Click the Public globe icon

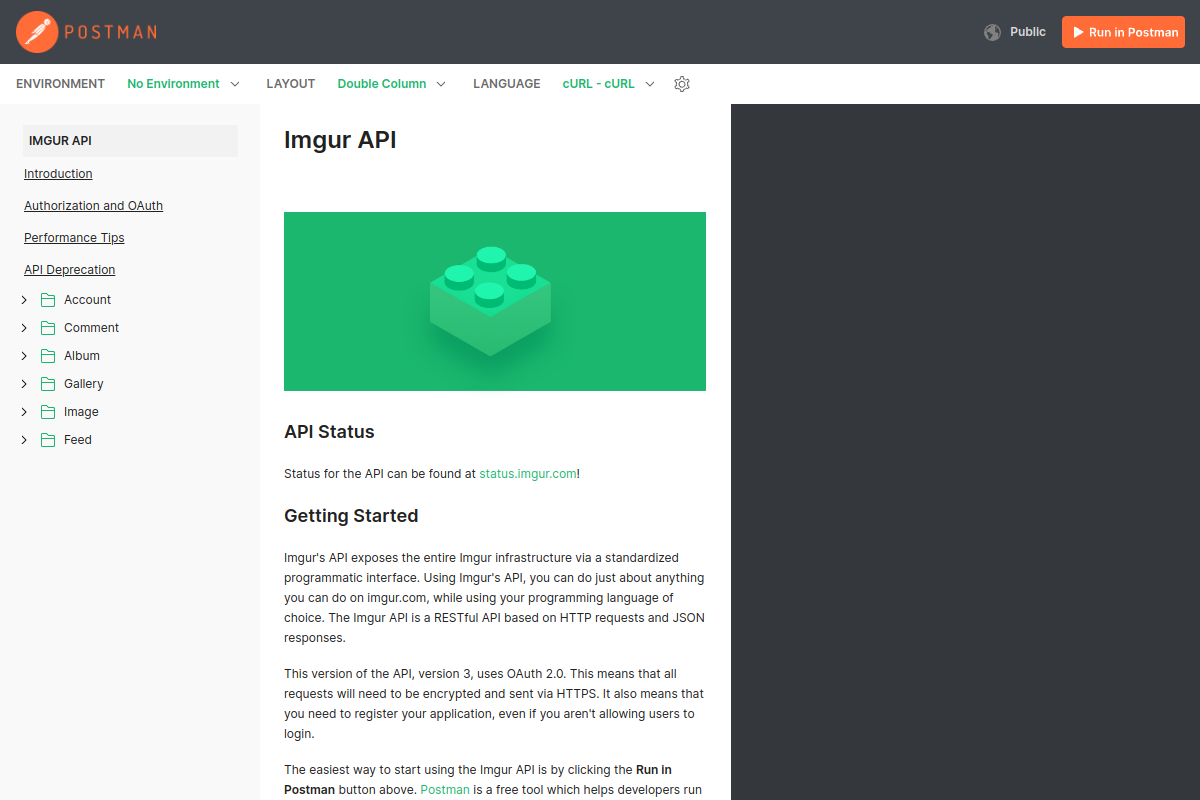992,32
